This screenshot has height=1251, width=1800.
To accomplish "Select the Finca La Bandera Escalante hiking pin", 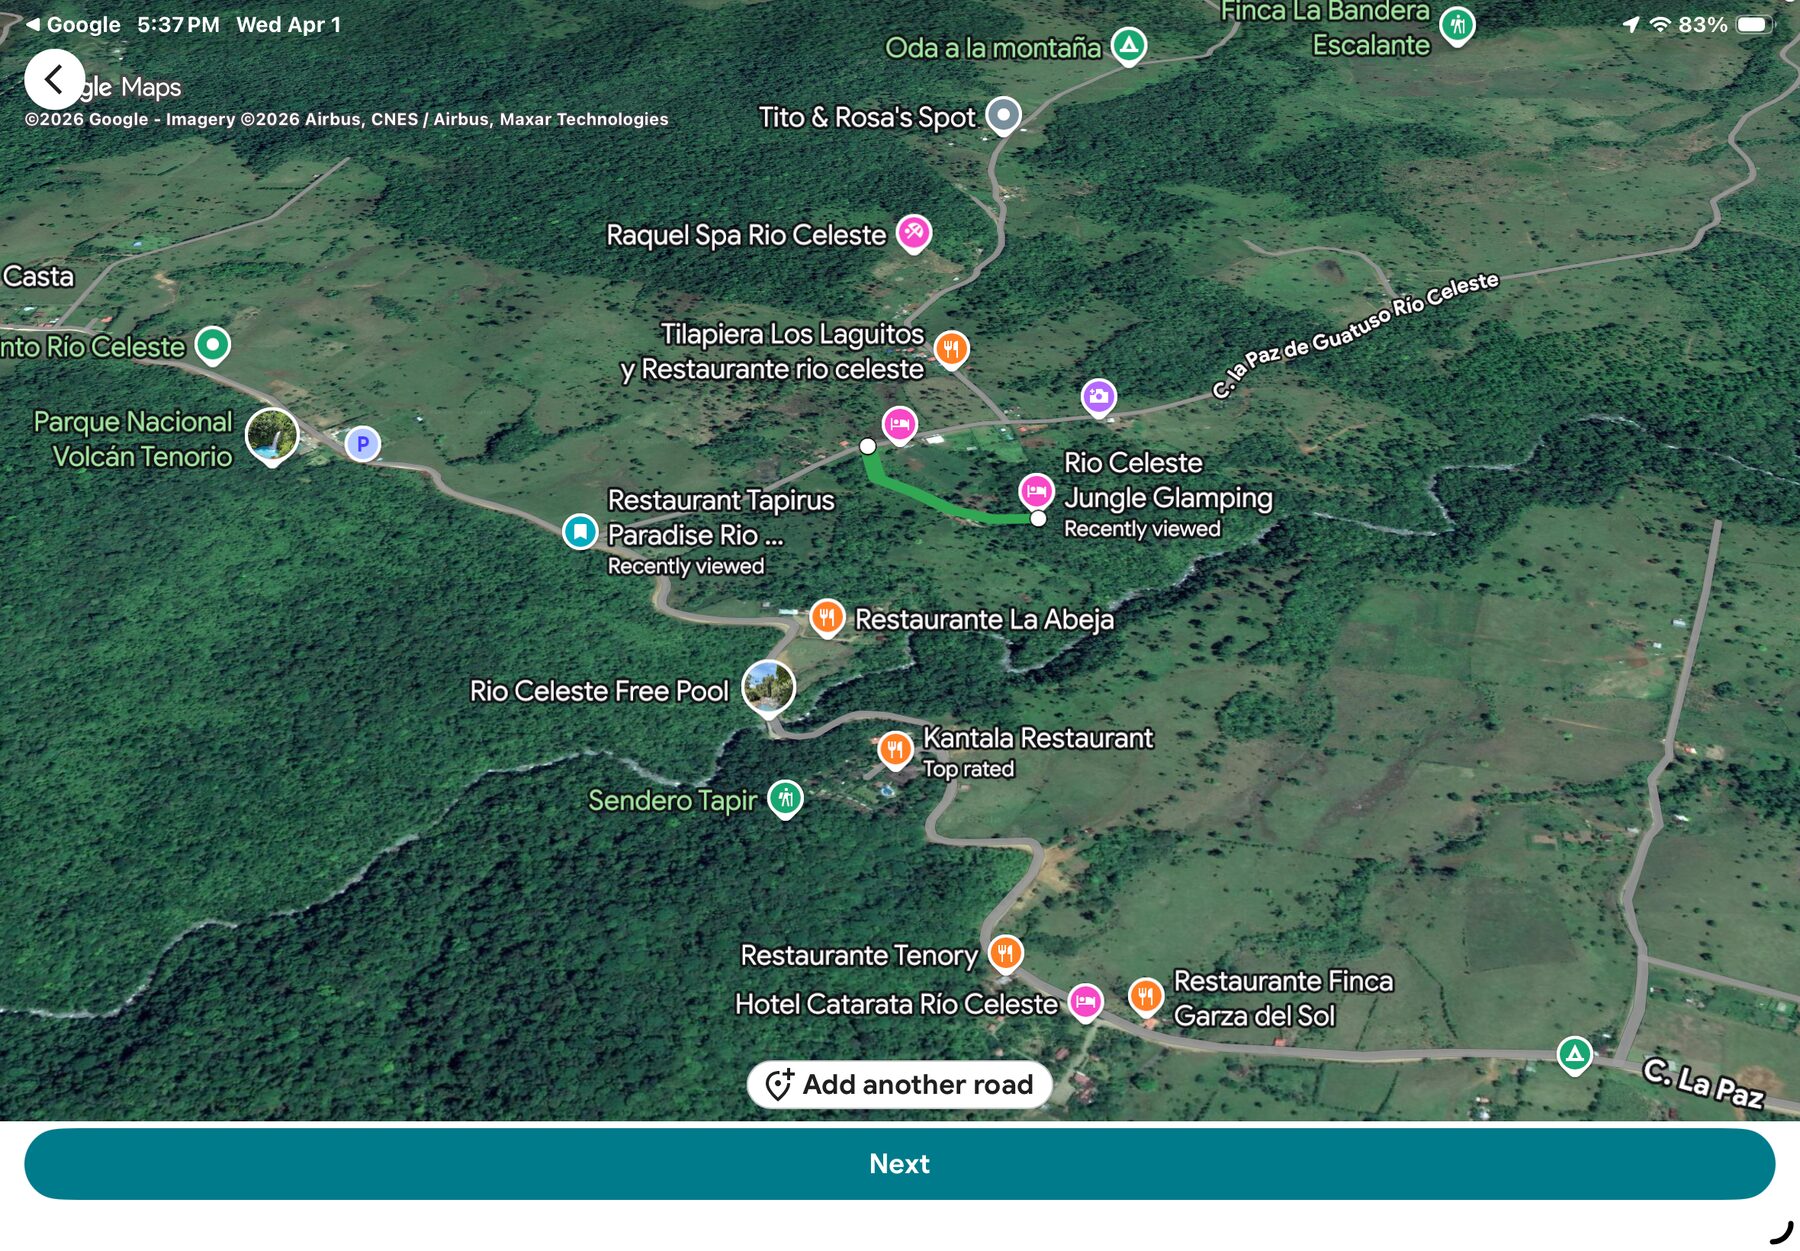I will pyautogui.click(x=1458, y=25).
